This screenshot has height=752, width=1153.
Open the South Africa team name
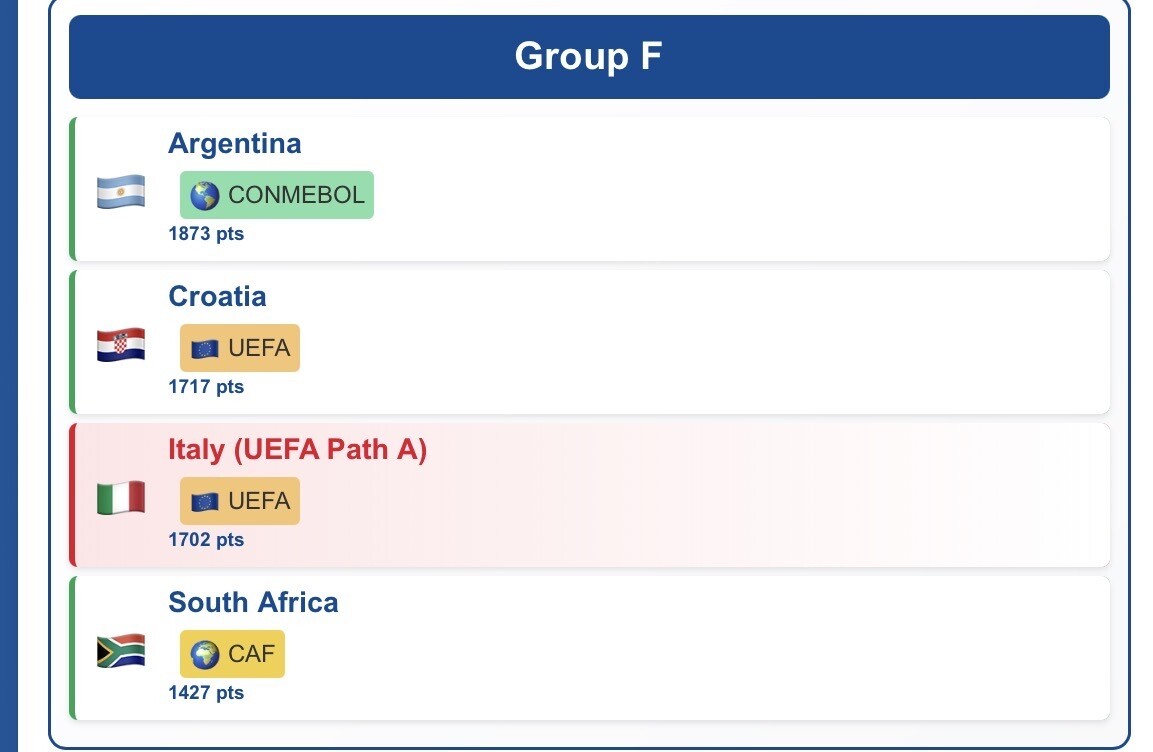253,602
